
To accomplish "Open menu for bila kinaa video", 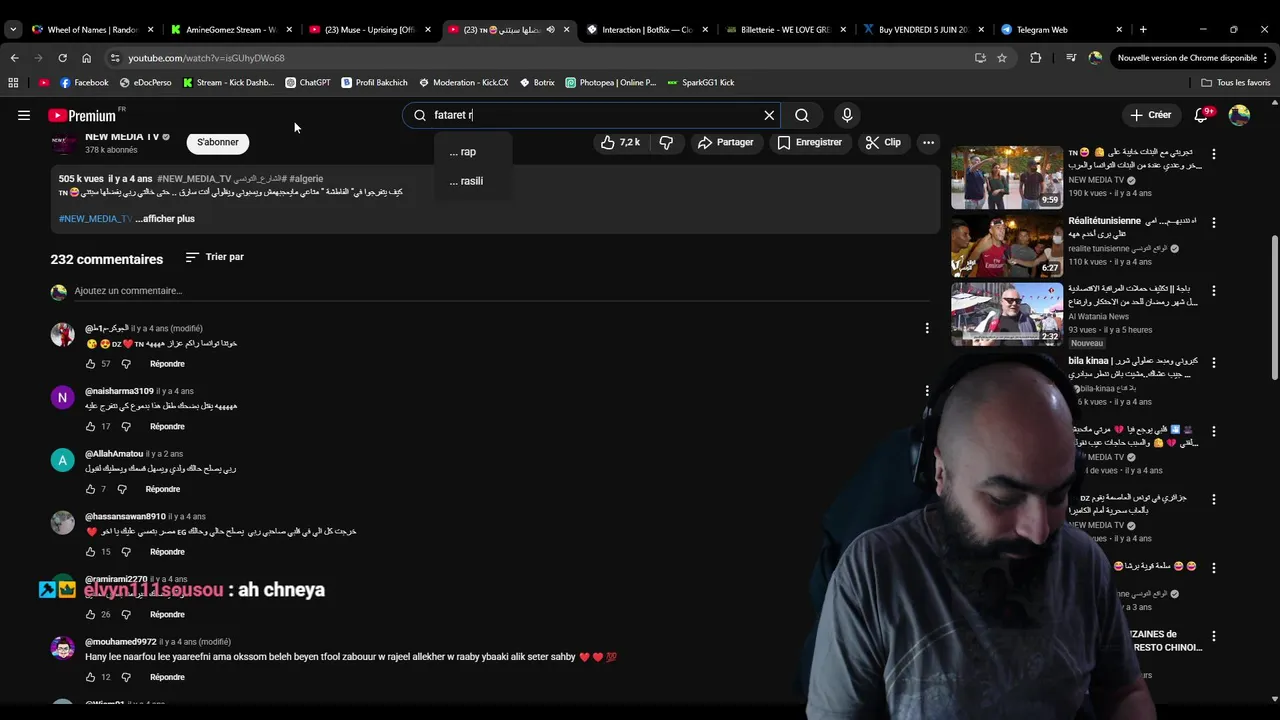I will (1214, 362).
